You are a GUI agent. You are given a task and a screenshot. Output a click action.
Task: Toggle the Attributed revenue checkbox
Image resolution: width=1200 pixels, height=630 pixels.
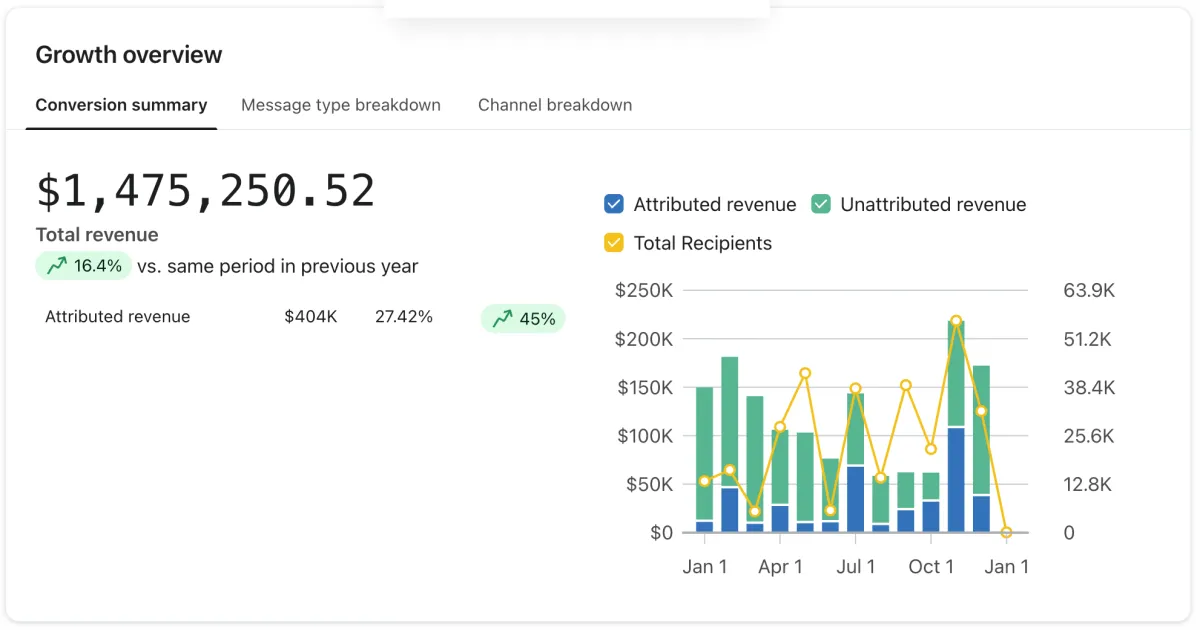tap(614, 204)
